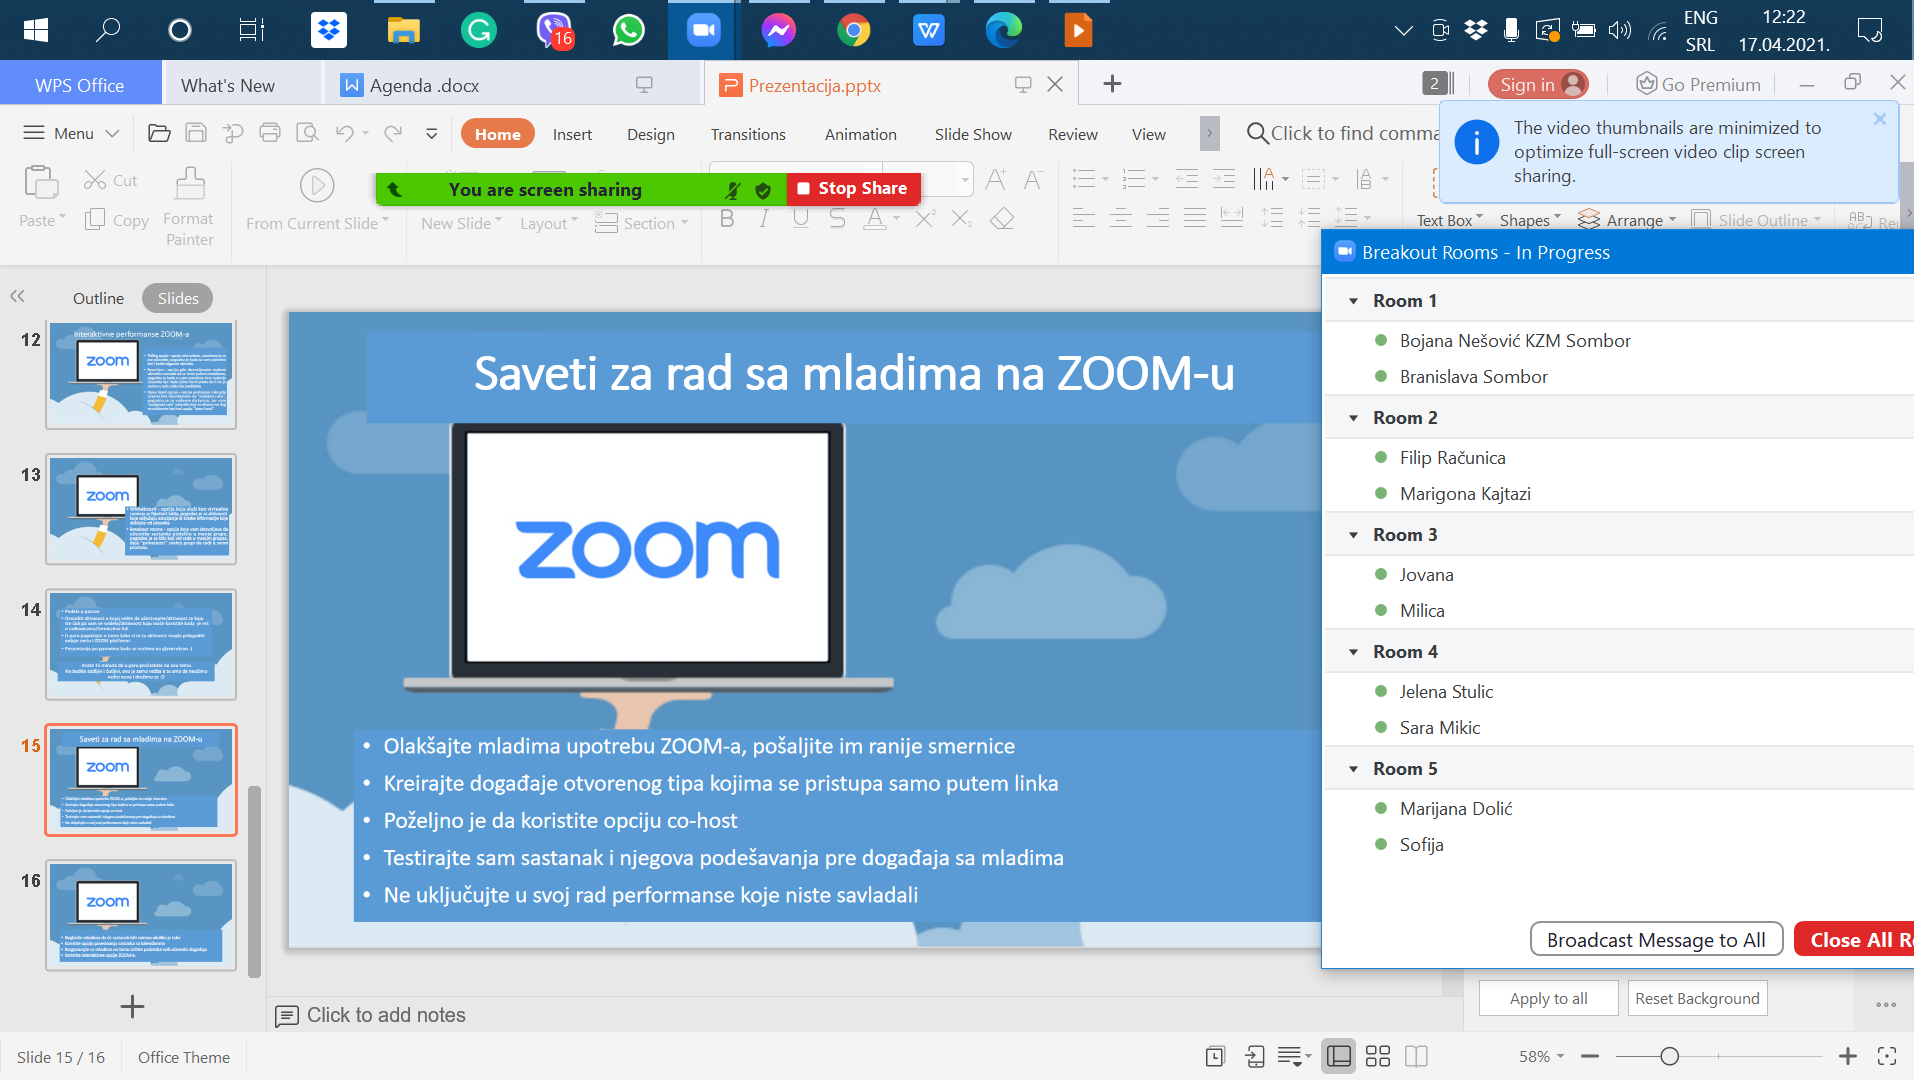Click the Align Center icon

(x=1121, y=217)
